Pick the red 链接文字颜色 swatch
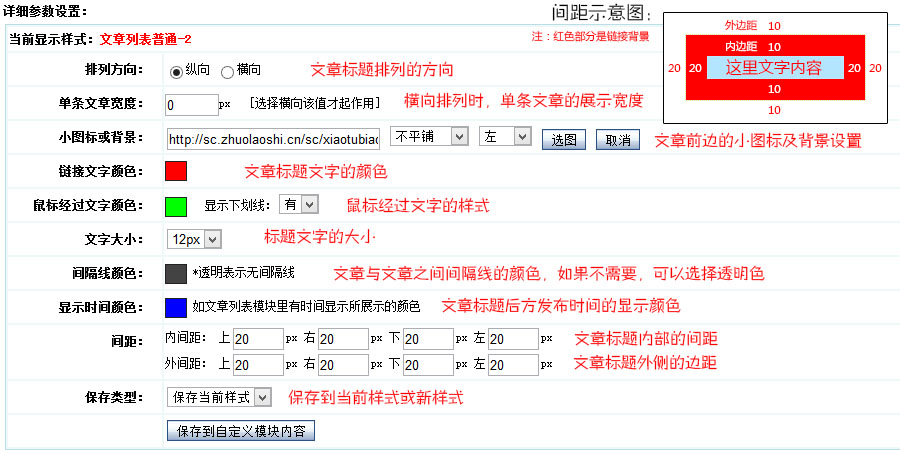 pos(176,171)
